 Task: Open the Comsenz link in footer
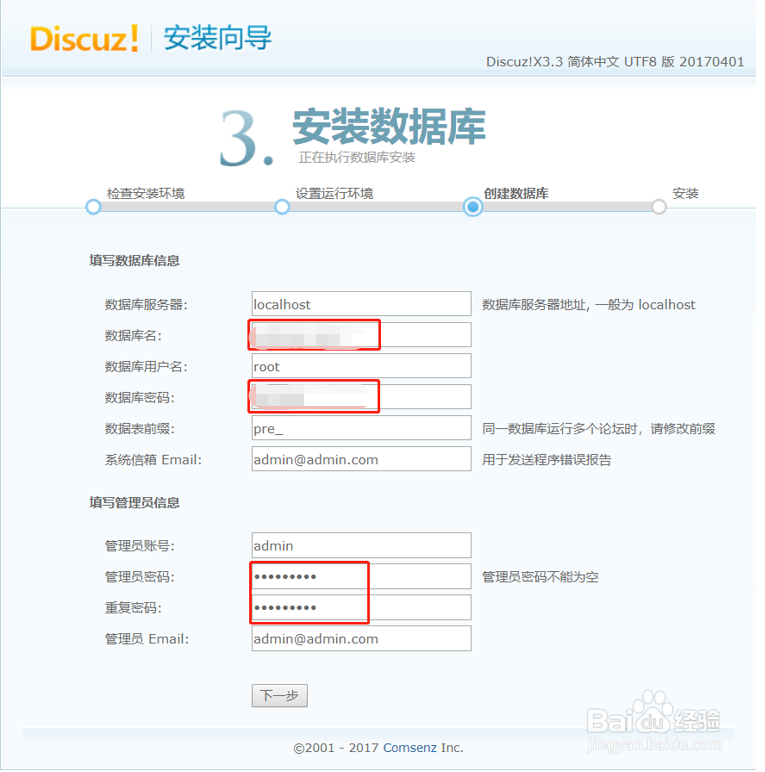pos(410,747)
